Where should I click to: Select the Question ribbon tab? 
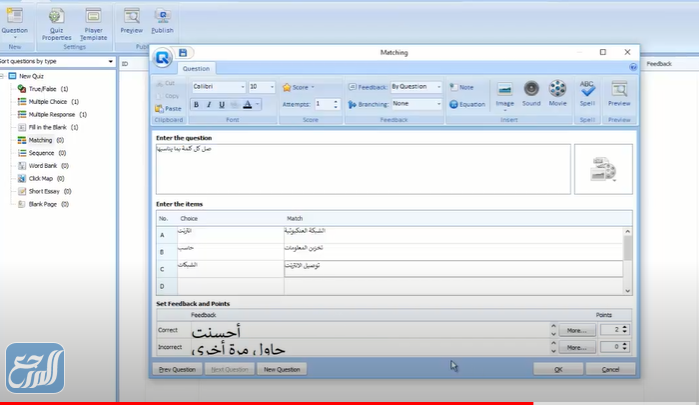tap(196, 69)
